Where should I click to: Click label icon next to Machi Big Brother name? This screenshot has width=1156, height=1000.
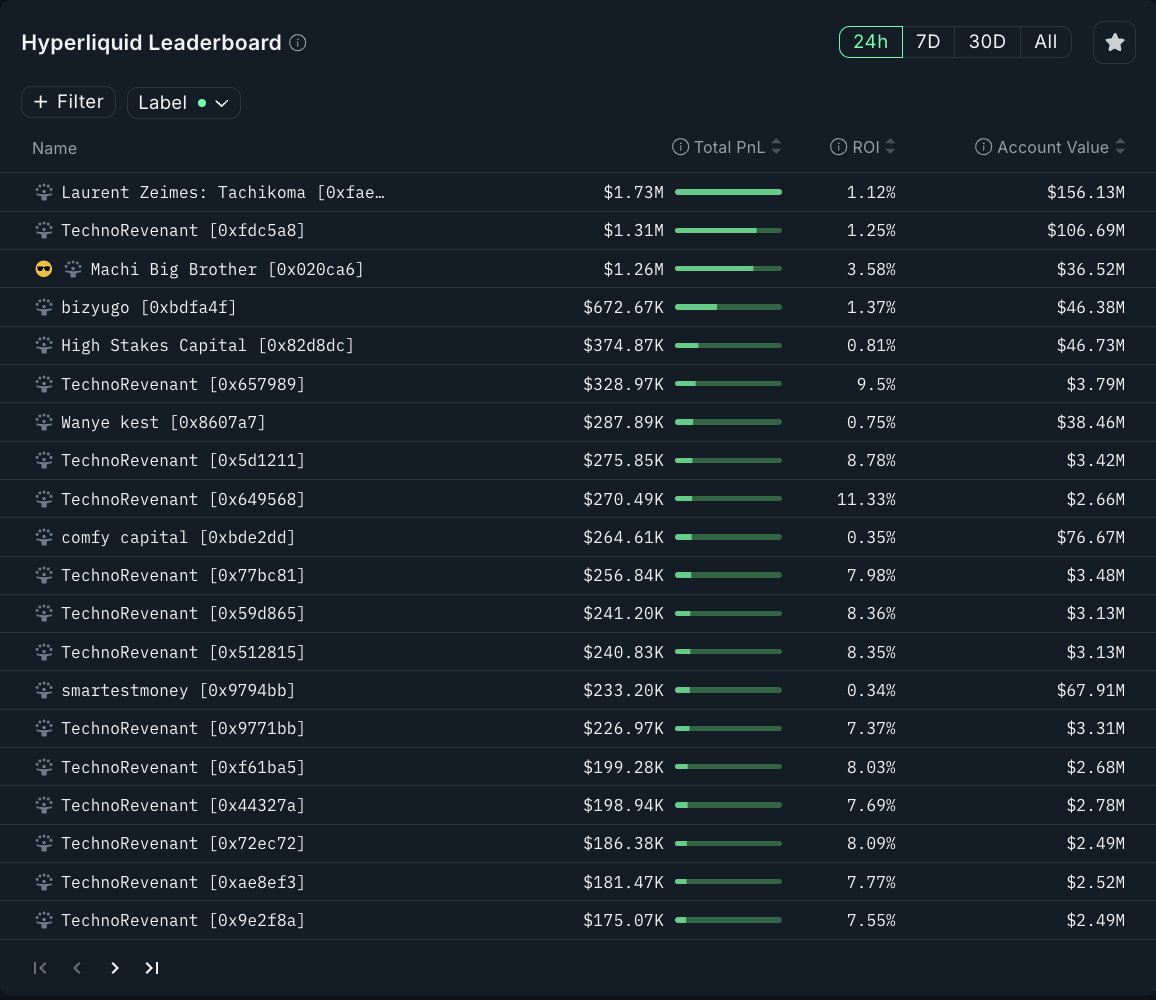[72, 269]
